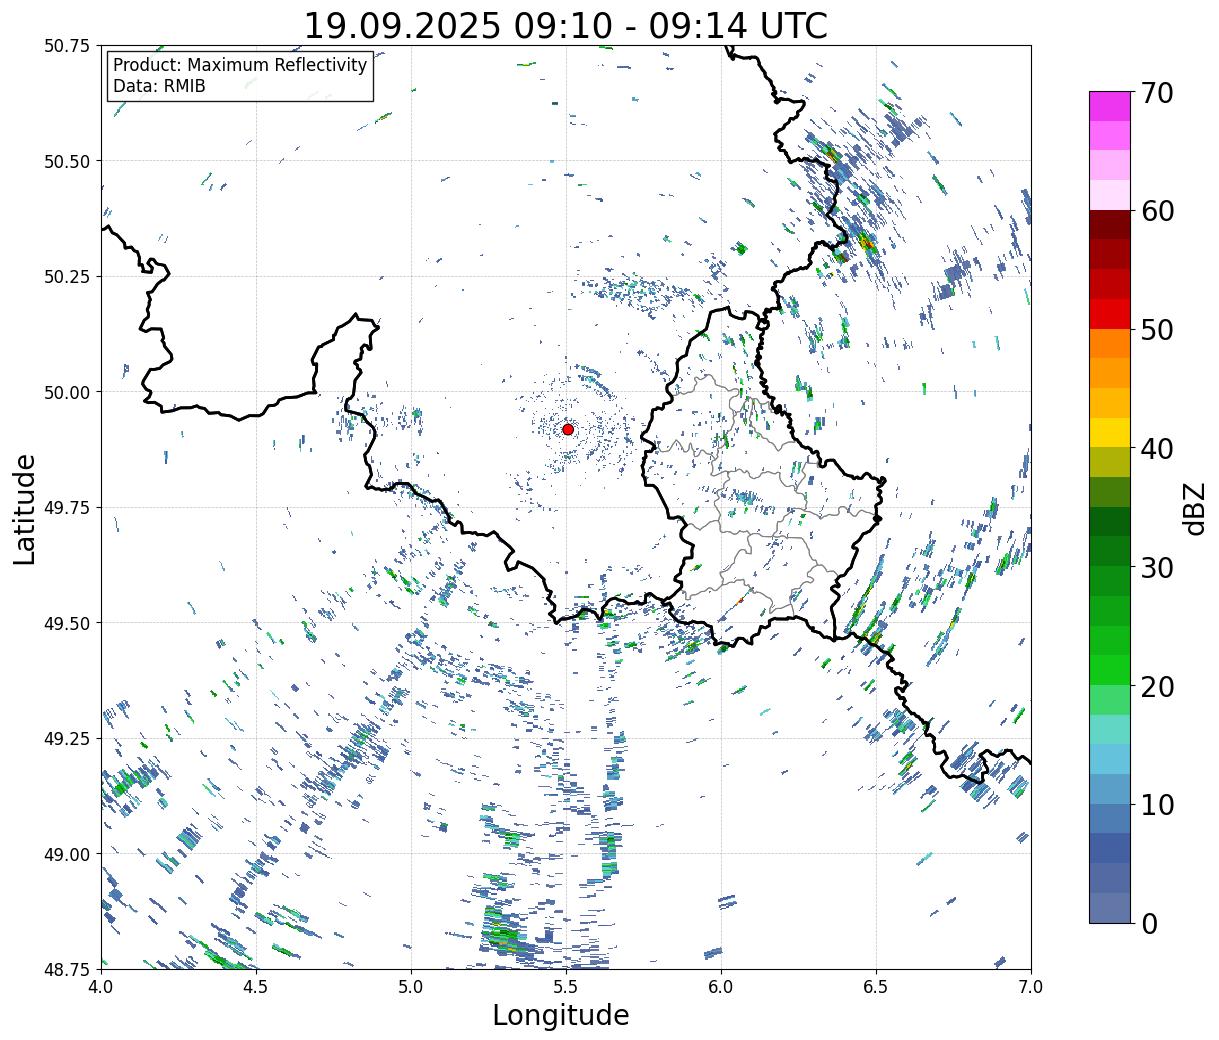Click the red radar location marker

coord(568,429)
